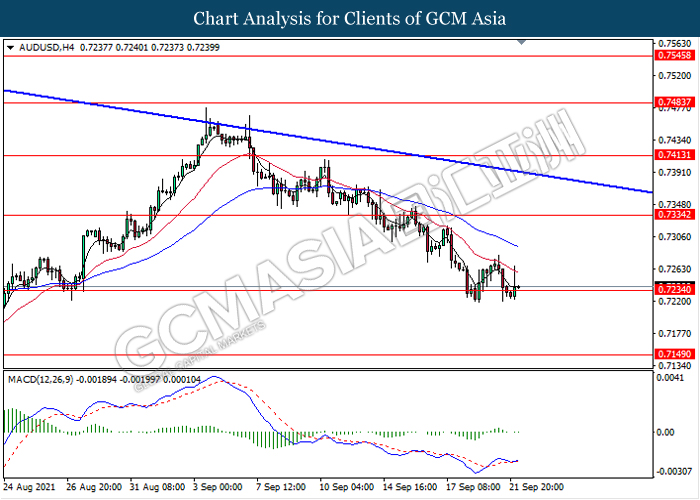Click the 0.73480 price scale value
The height and width of the screenshot is (500, 700).
(x=675, y=204)
